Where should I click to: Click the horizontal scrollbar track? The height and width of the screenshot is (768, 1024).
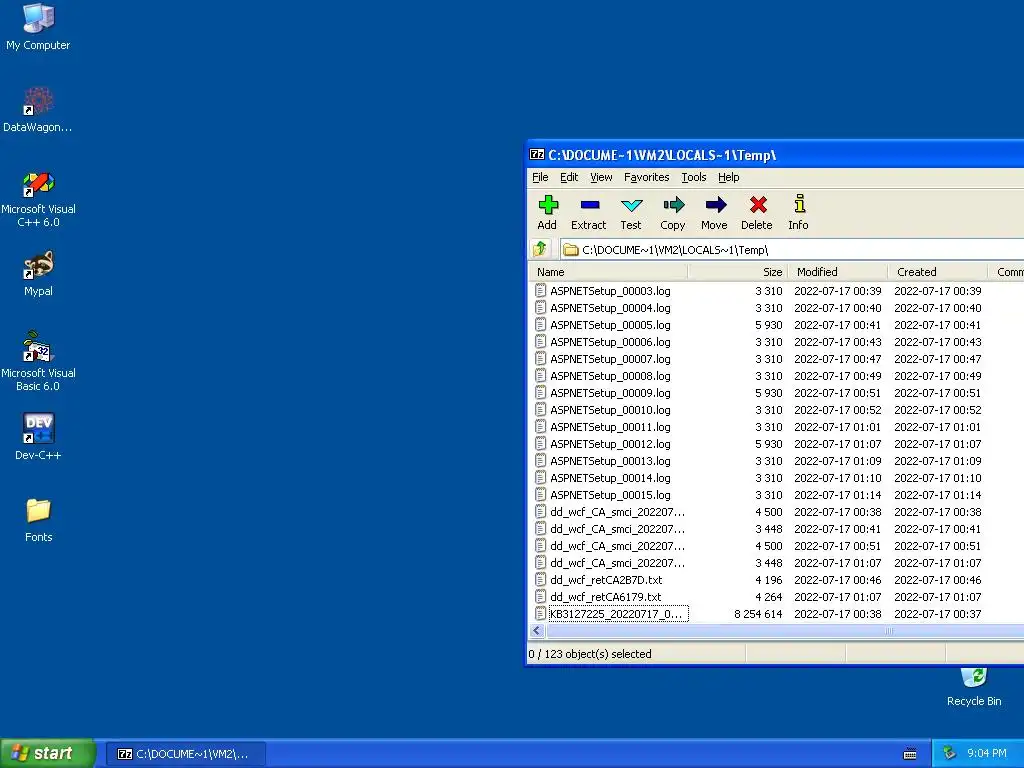pos(784,630)
